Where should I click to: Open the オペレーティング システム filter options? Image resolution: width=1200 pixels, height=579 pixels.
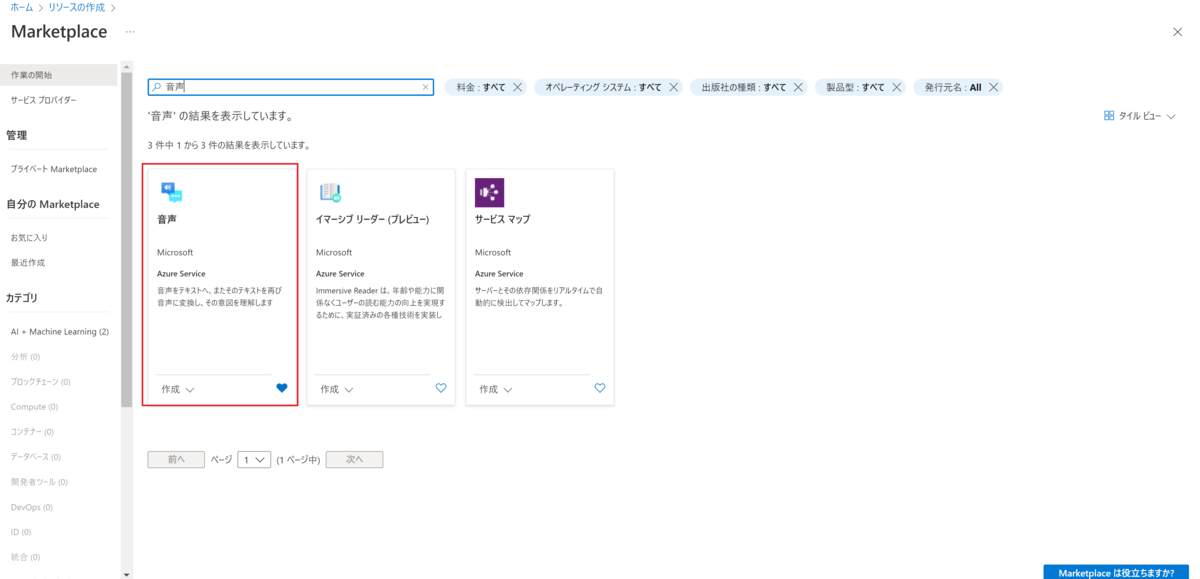click(x=603, y=87)
